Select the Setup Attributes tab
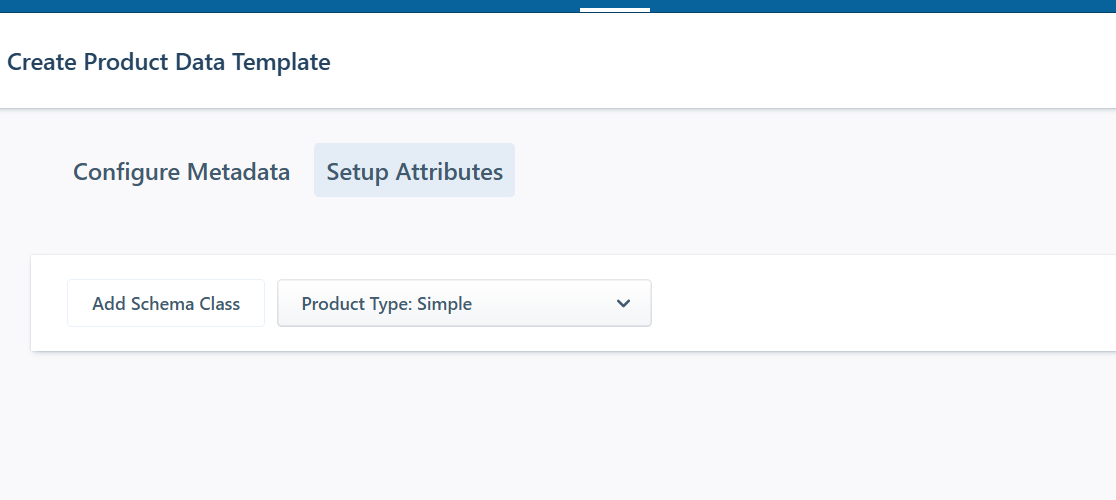The image size is (1116, 500). click(x=414, y=171)
